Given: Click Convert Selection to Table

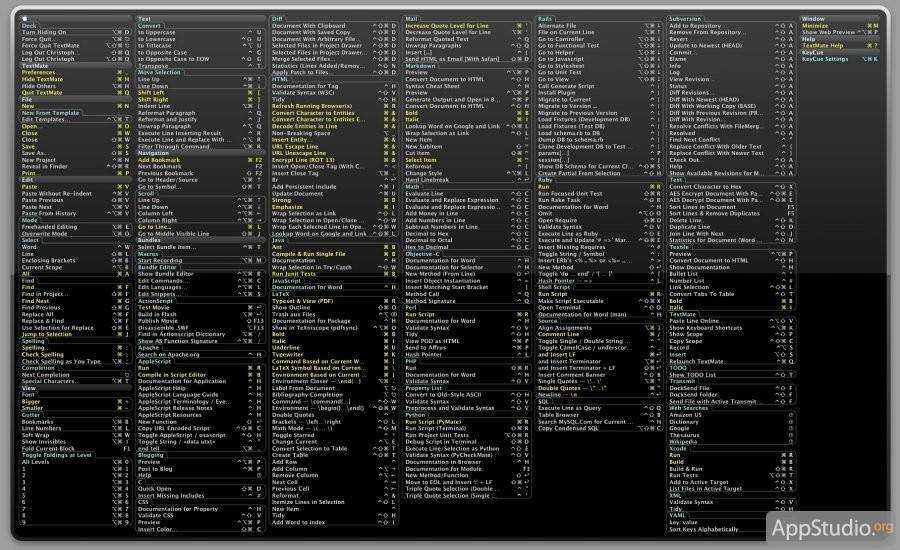Looking at the screenshot, I should point(309,448).
